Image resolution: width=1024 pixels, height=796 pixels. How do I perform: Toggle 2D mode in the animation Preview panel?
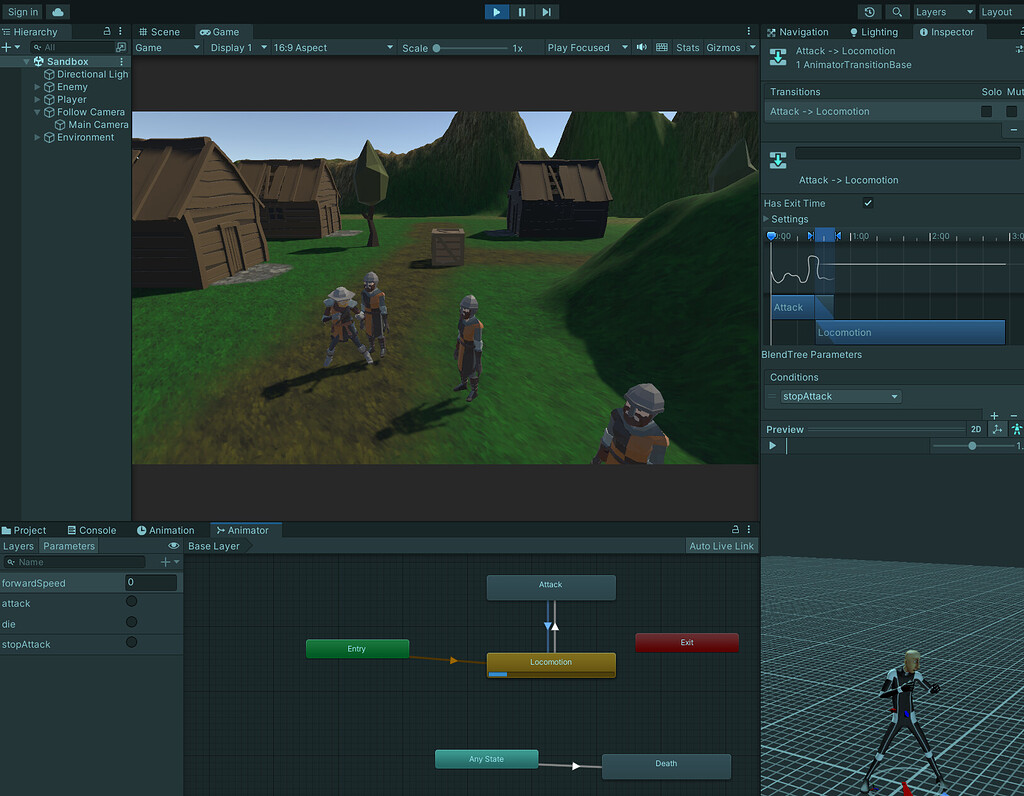point(976,429)
